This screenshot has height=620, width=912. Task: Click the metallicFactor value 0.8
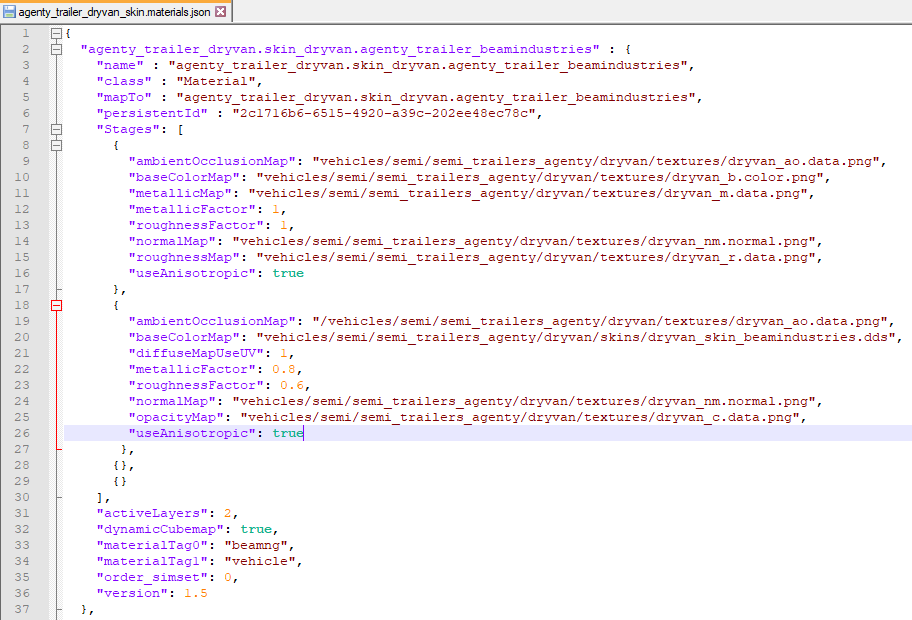284,369
